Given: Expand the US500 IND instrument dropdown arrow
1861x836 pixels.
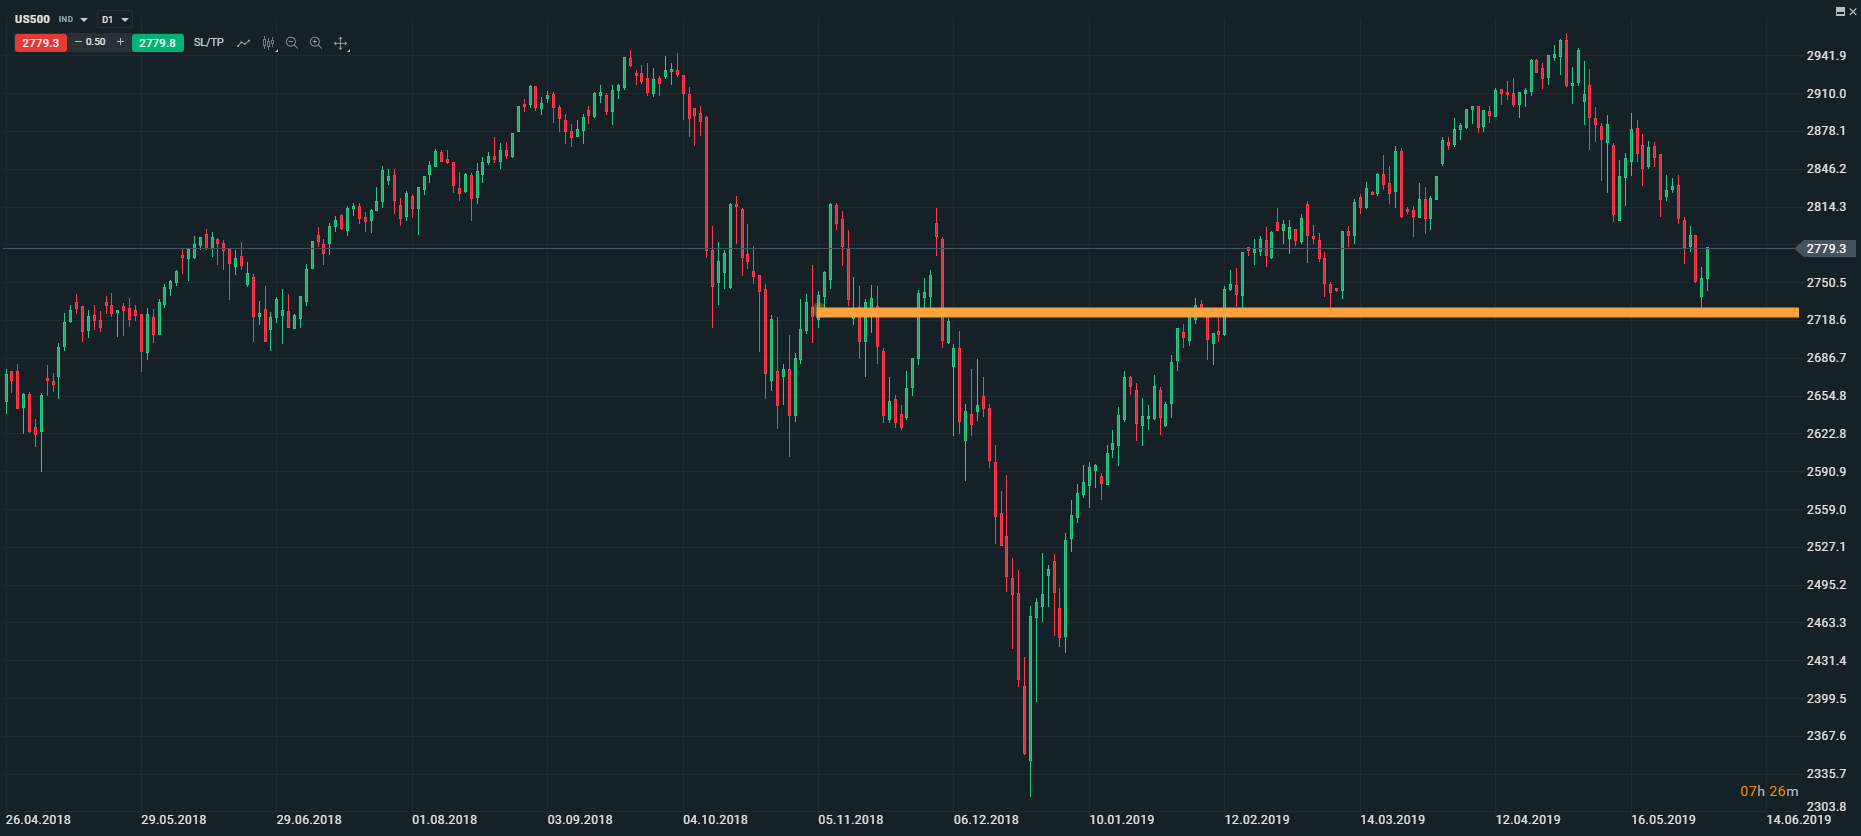Looking at the screenshot, I should pyautogui.click(x=84, y=20).
